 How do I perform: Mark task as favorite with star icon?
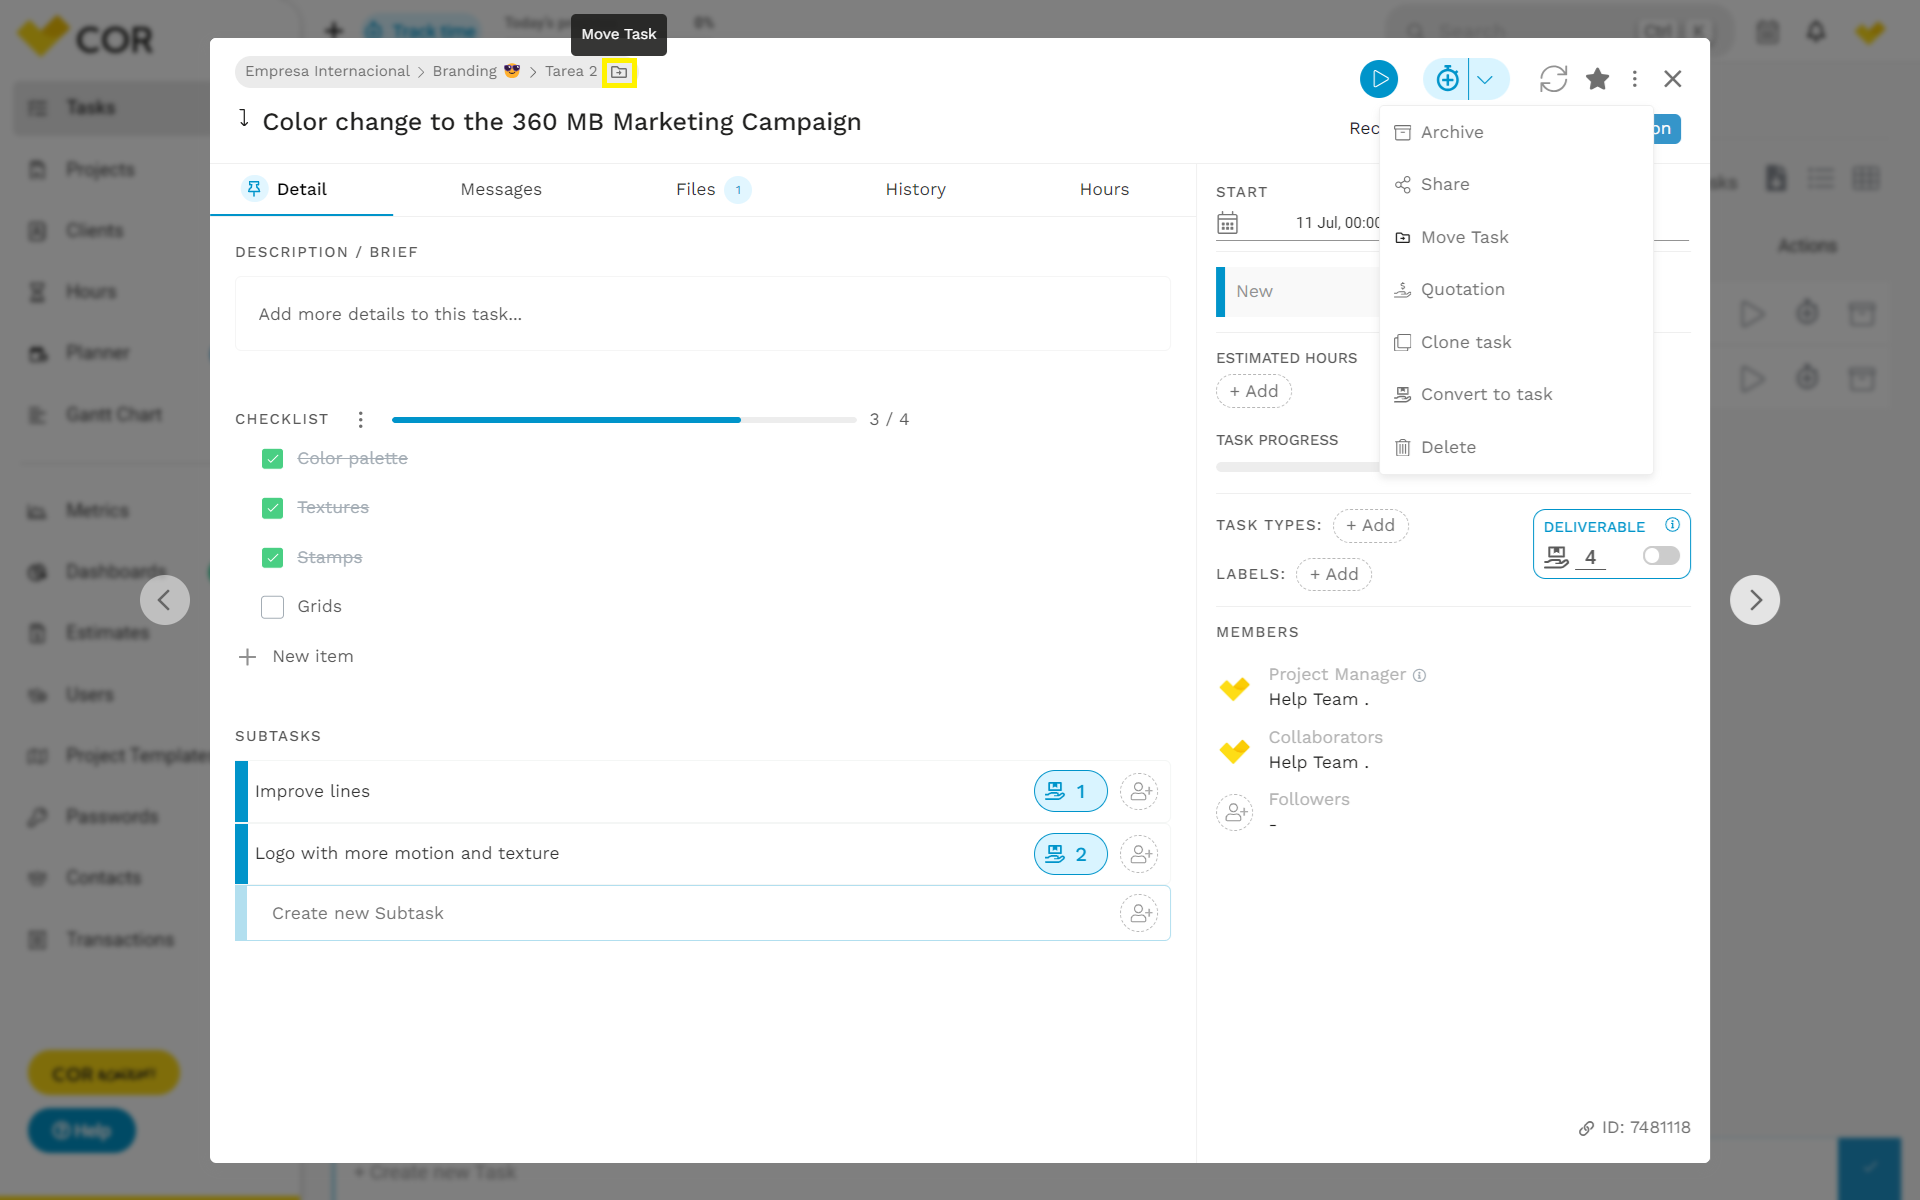point(1597,79)
